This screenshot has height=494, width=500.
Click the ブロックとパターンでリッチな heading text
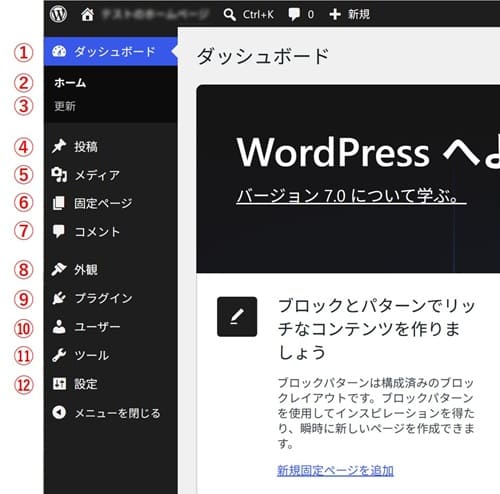pyautogui.click(x=376, y=329)
